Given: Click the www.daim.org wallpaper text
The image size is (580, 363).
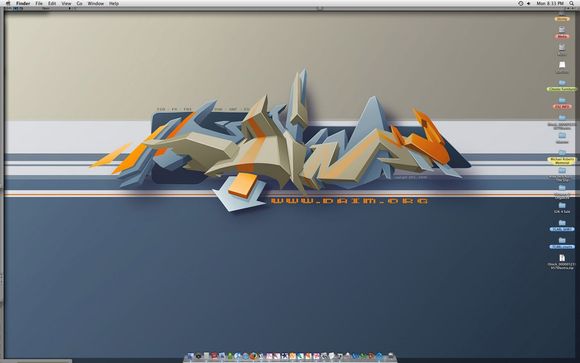Looking at the screenshot, I should point(349,201).
